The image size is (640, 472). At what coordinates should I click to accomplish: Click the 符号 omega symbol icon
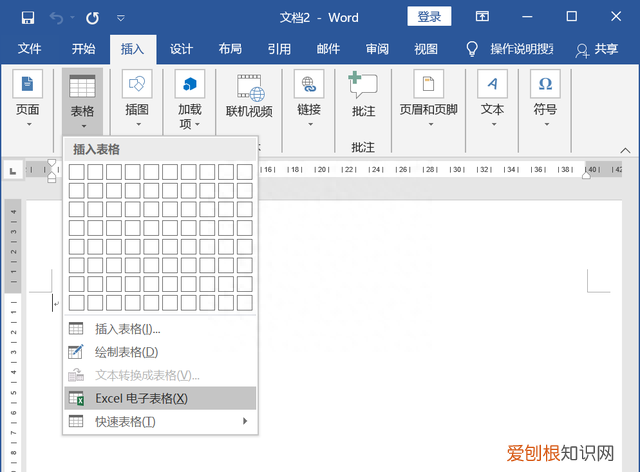click(545, 84)
